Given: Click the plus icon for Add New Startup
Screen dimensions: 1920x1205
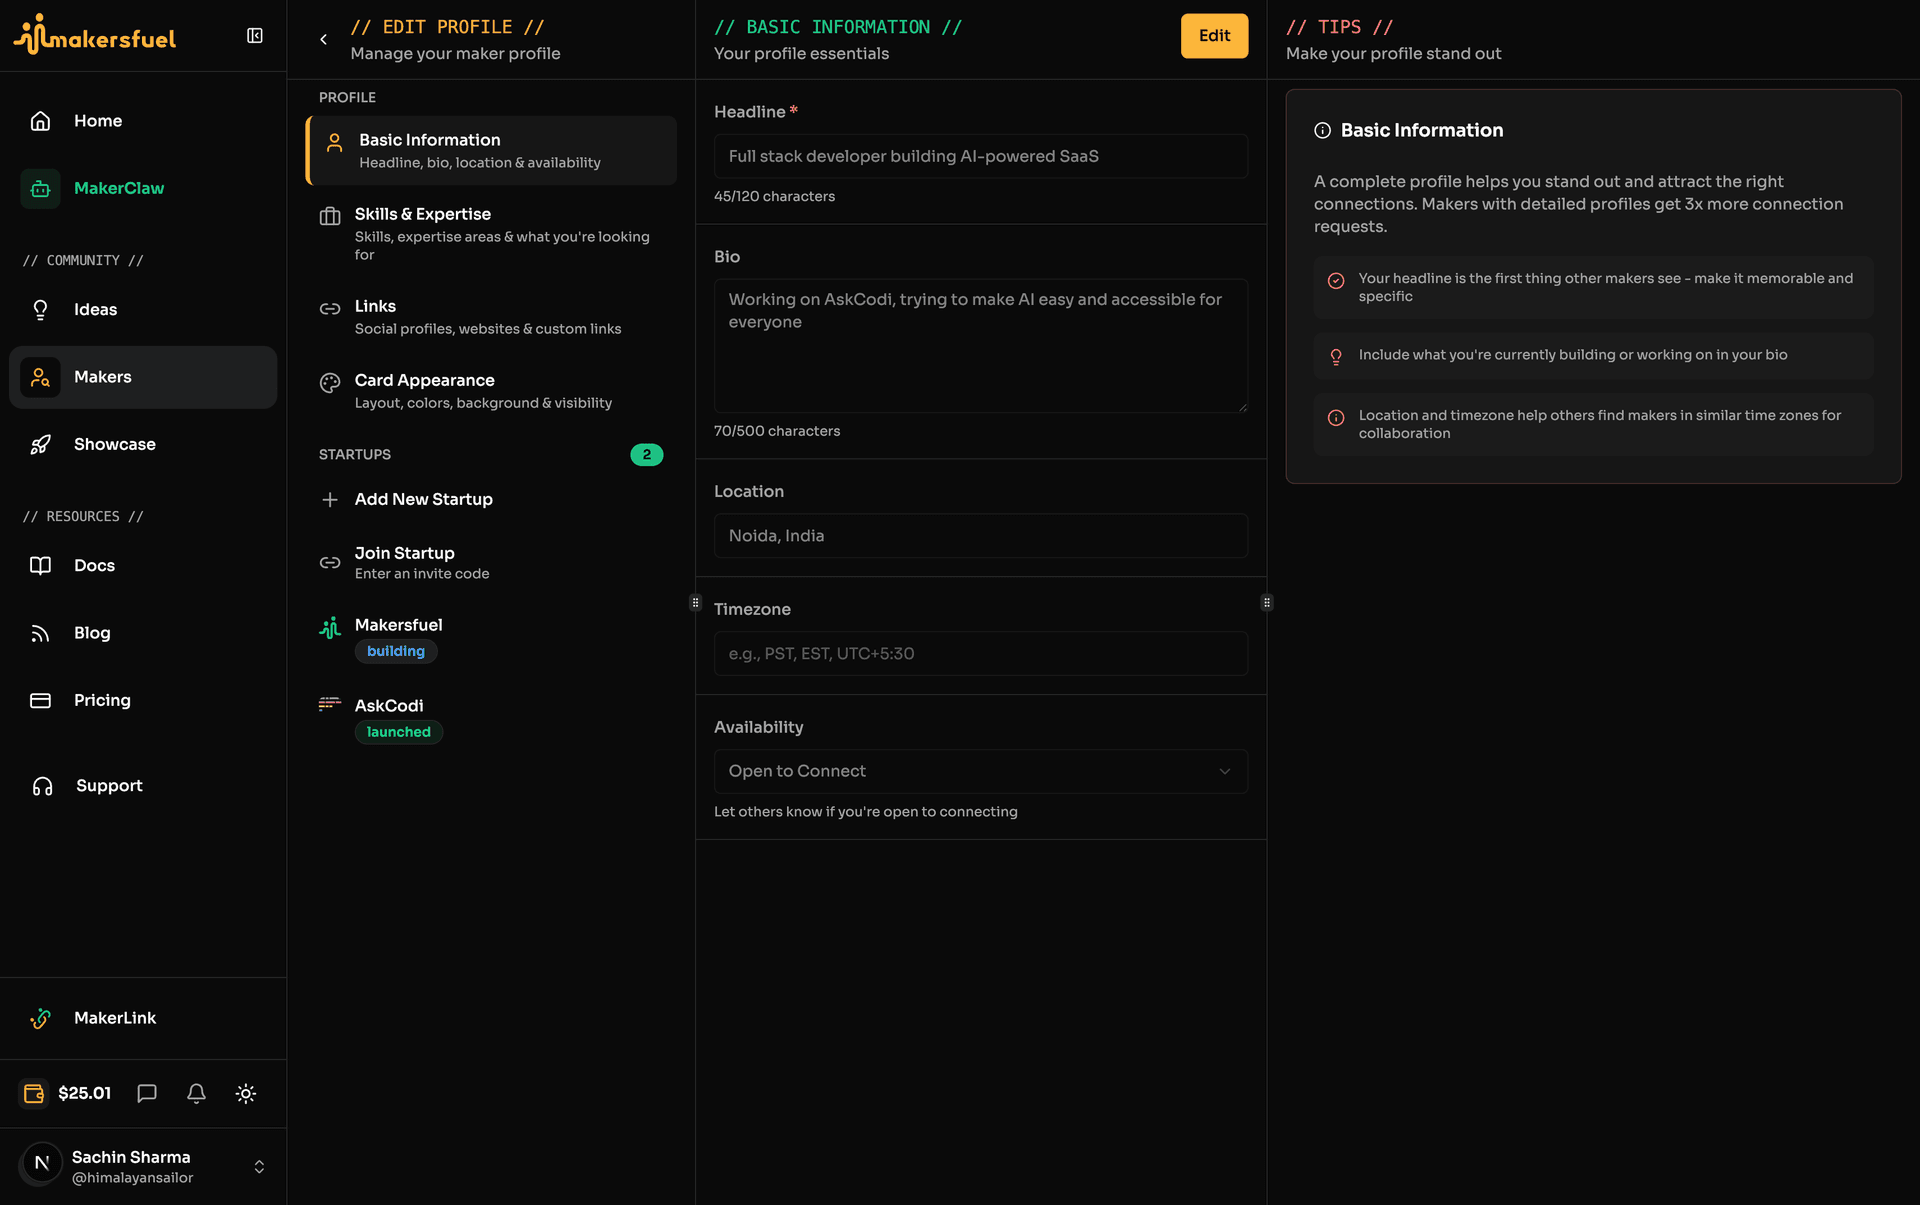Looking at the screenshot, I should click(330, 499).
